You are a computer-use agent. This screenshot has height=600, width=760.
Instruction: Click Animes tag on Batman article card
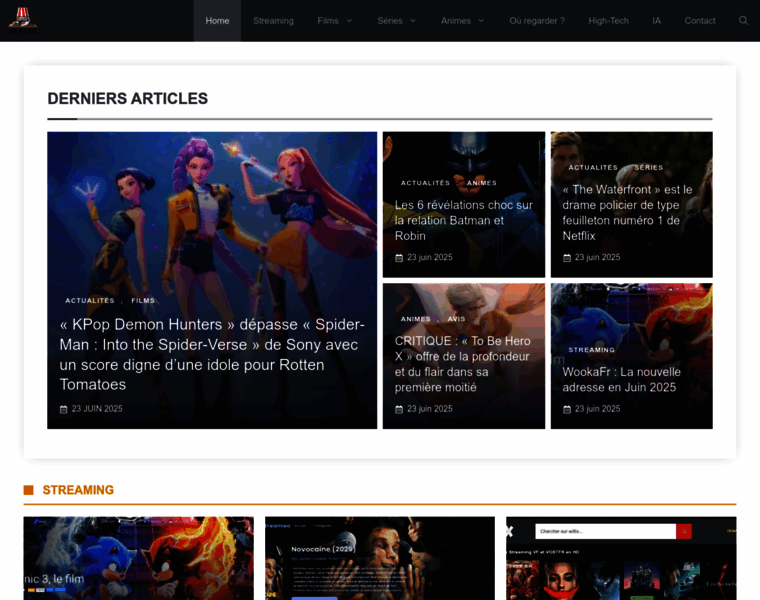pos(482,183)
